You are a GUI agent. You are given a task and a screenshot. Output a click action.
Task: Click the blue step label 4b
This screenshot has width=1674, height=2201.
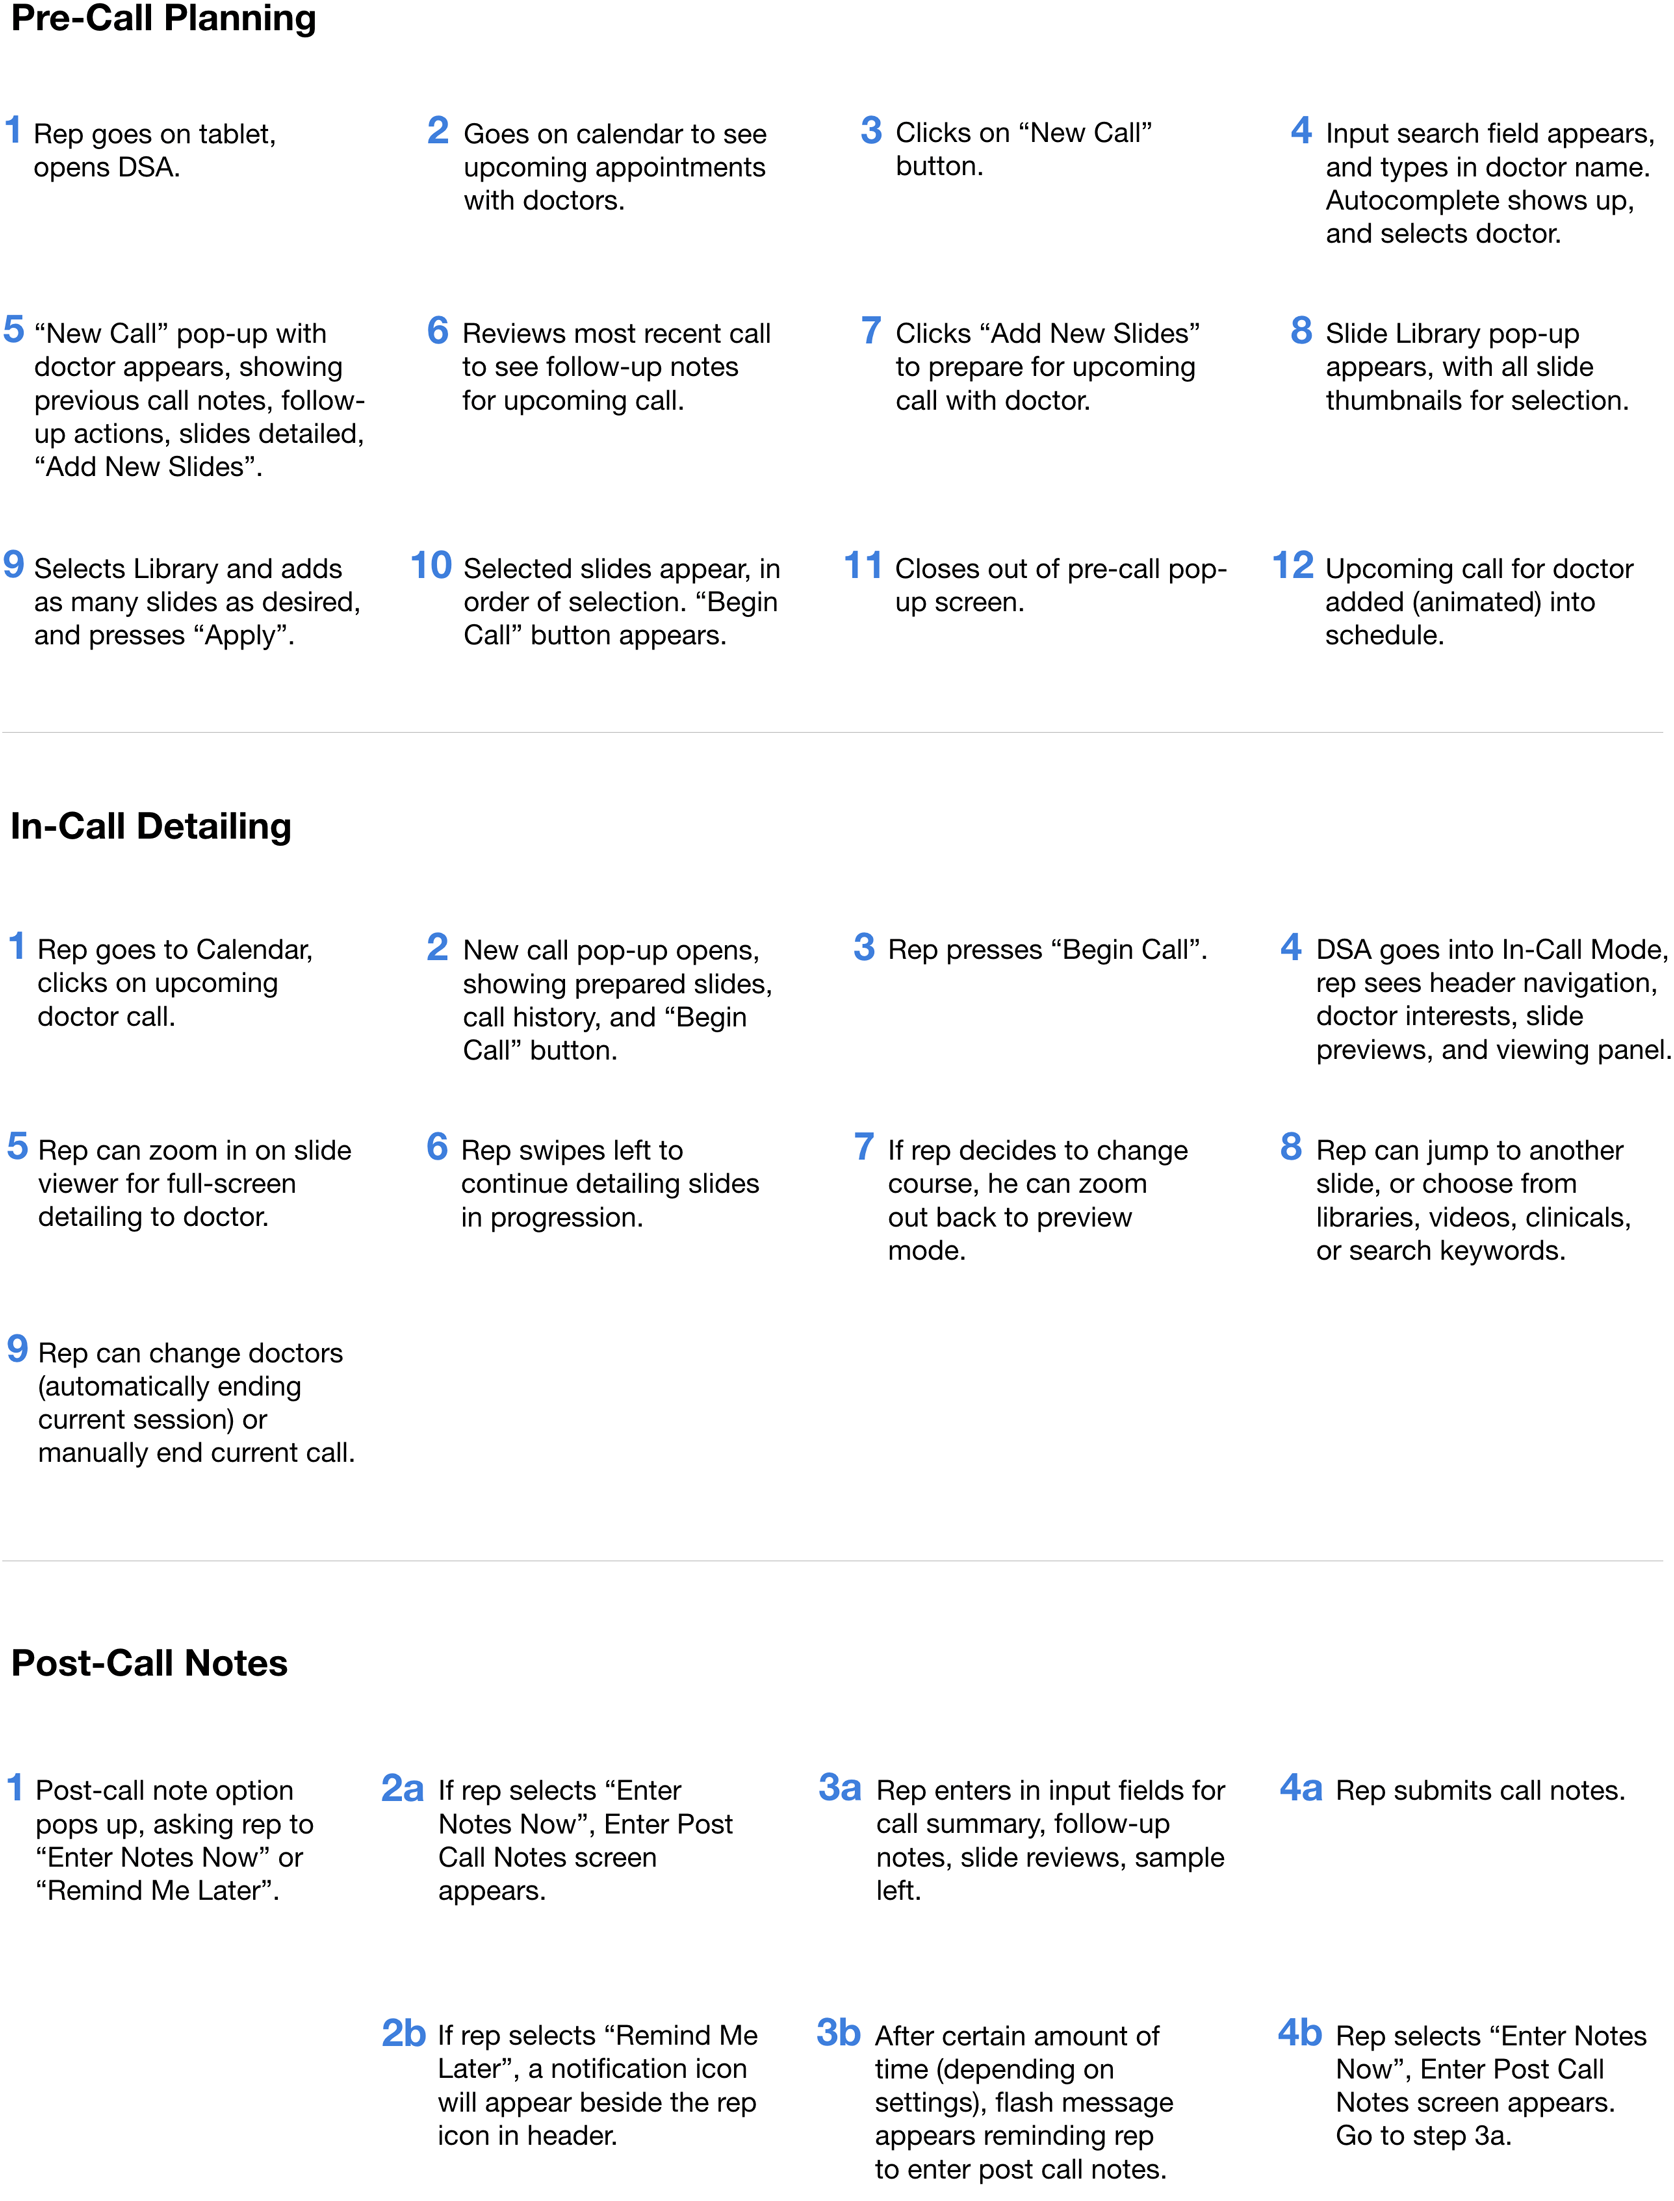1299,2033
